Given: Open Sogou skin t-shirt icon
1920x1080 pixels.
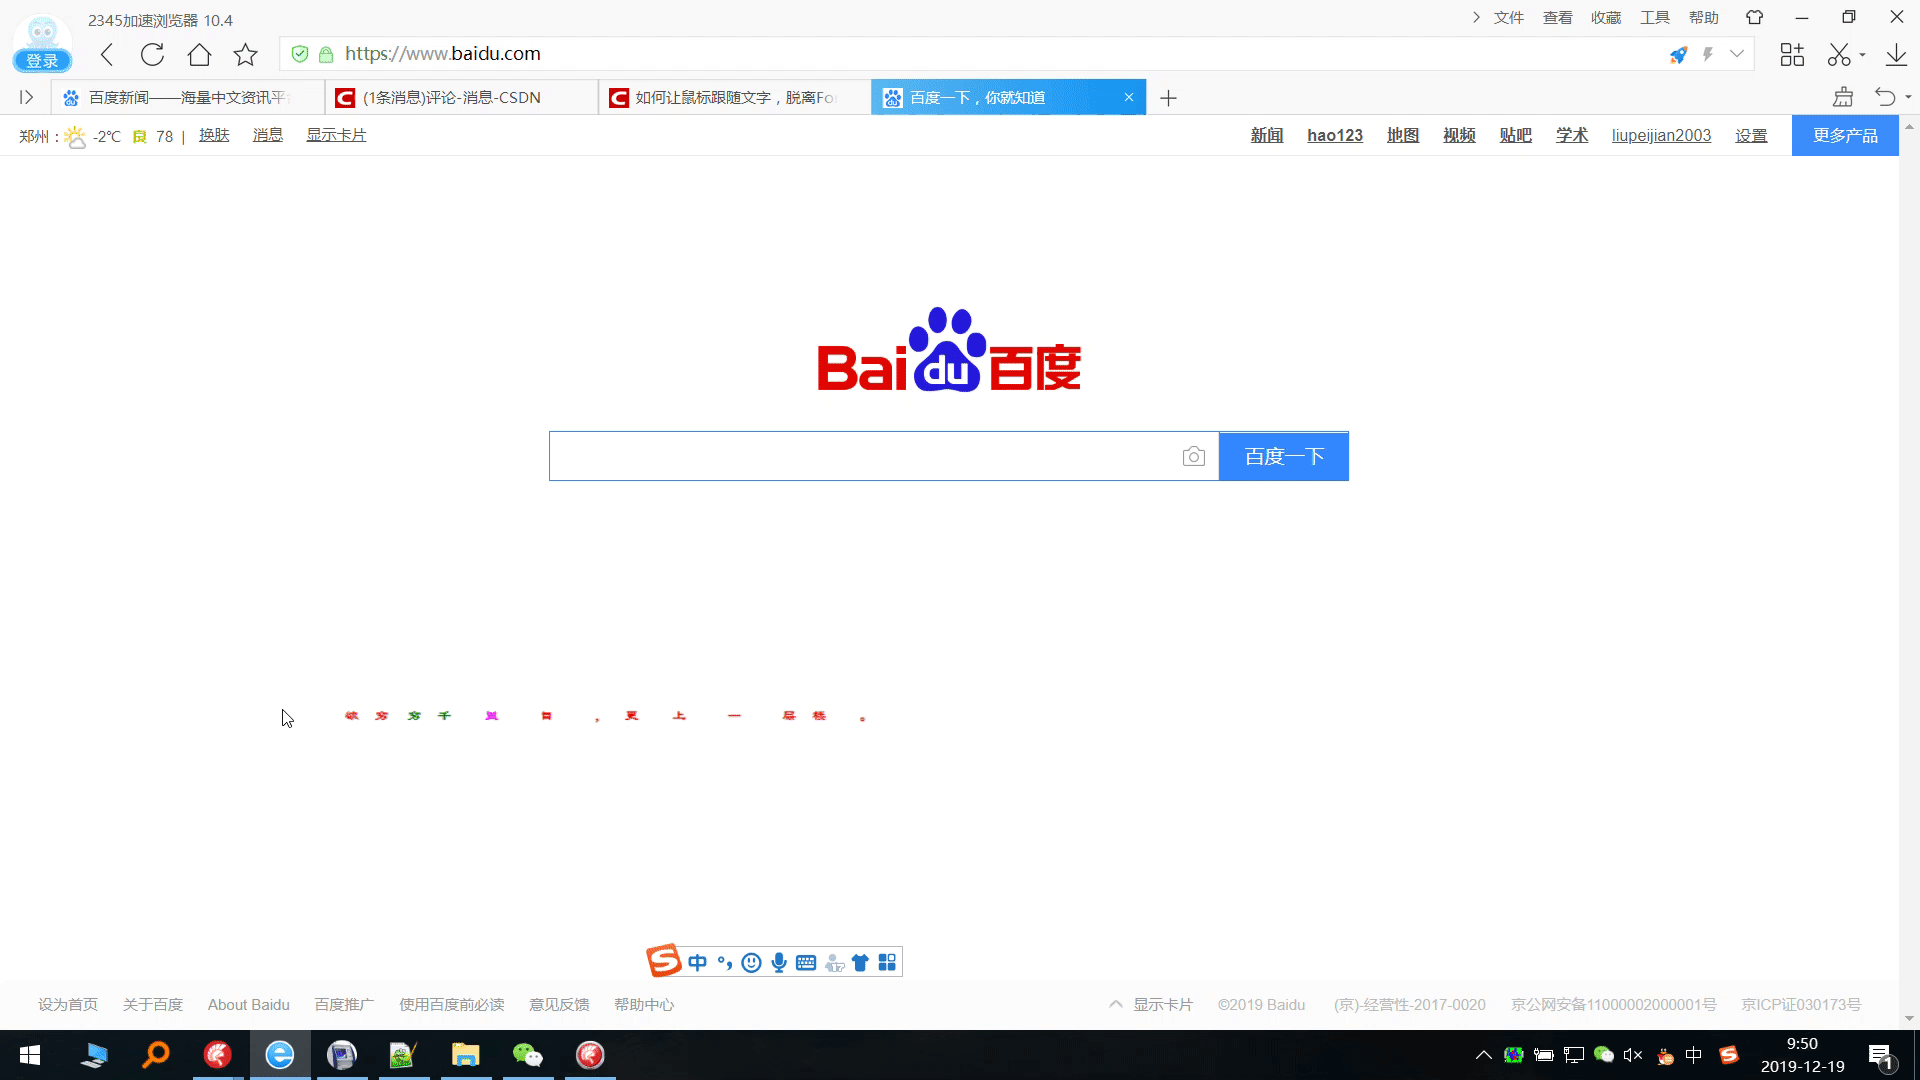Looking at the screenshot, I should click(x=860, y=962).
